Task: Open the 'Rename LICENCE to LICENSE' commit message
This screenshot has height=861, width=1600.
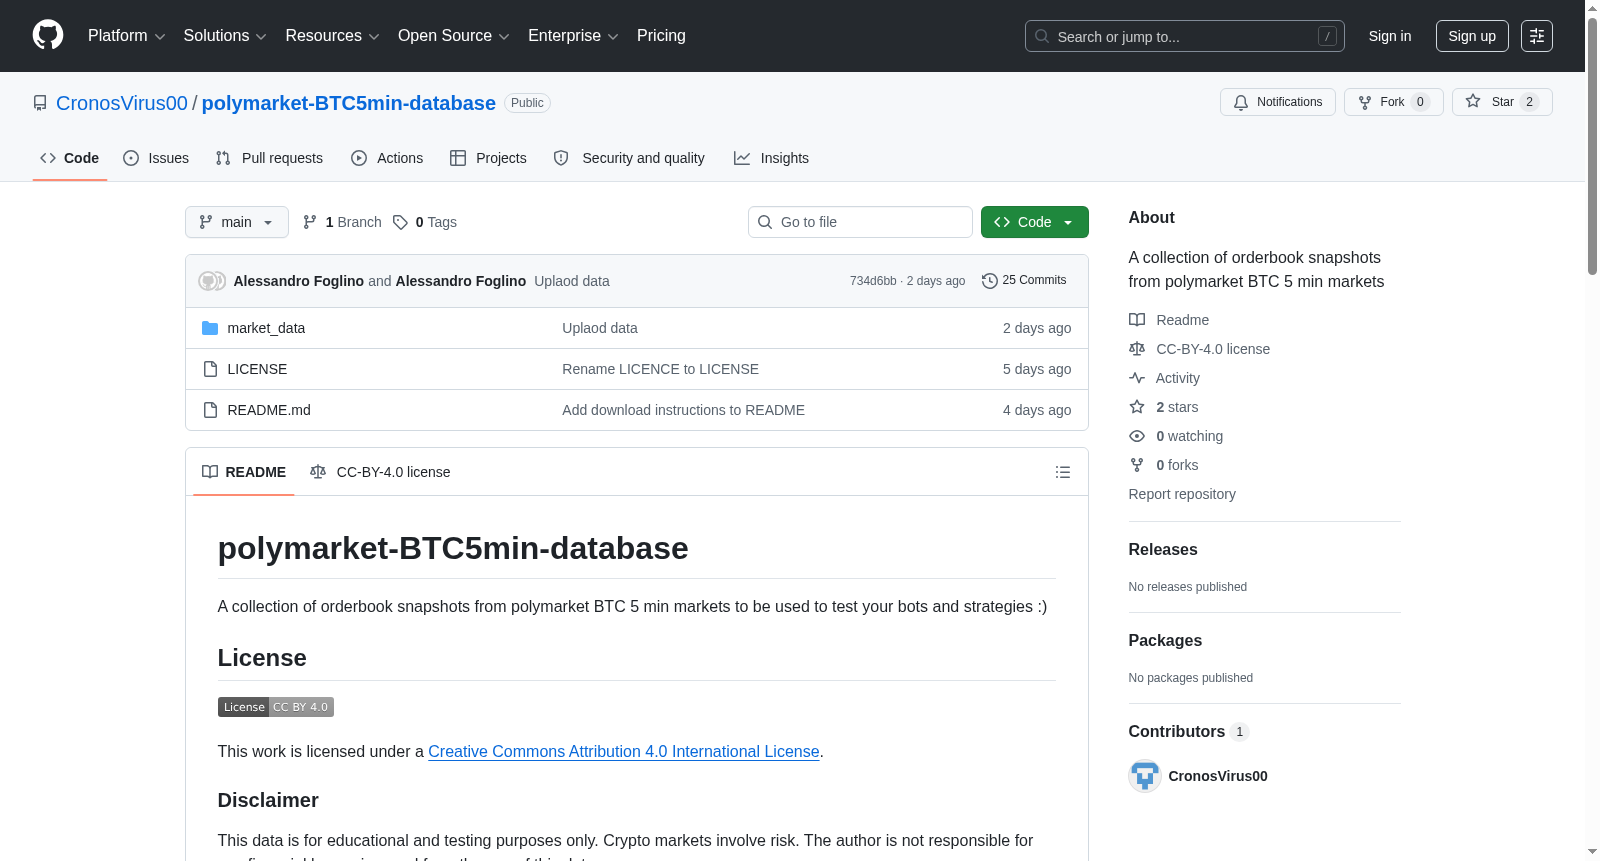Action: coord(660,369)
